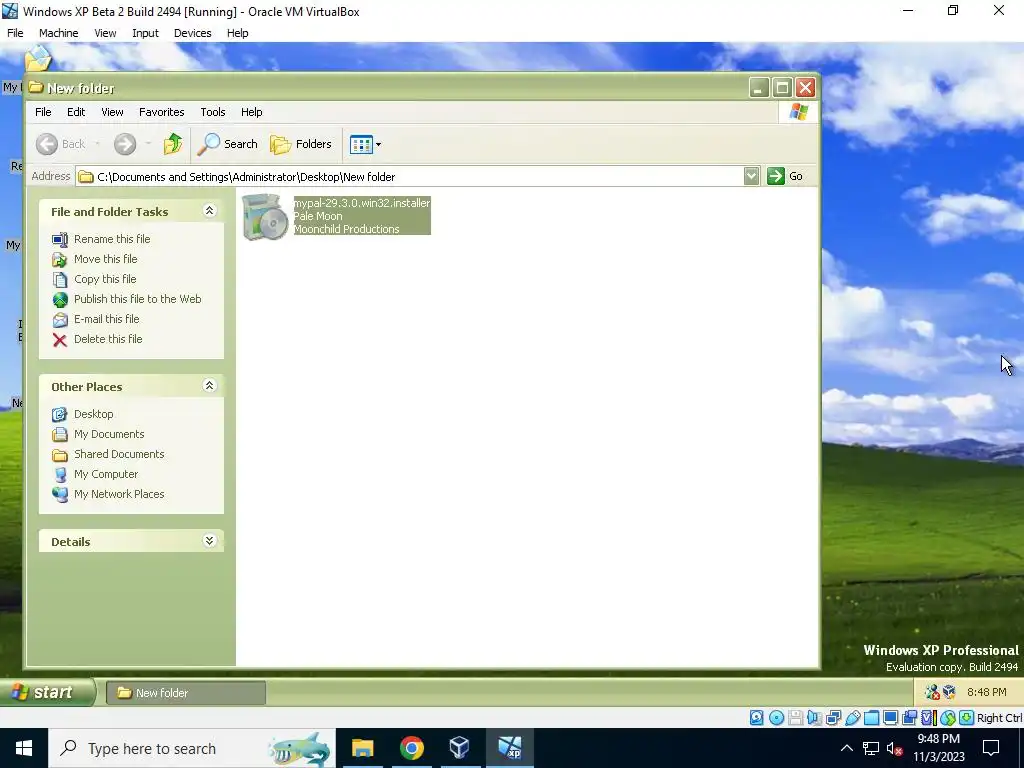Click VirtualBox recording status icon
The height and width of the screenshot is (768, 1024).
click(909, 718)
